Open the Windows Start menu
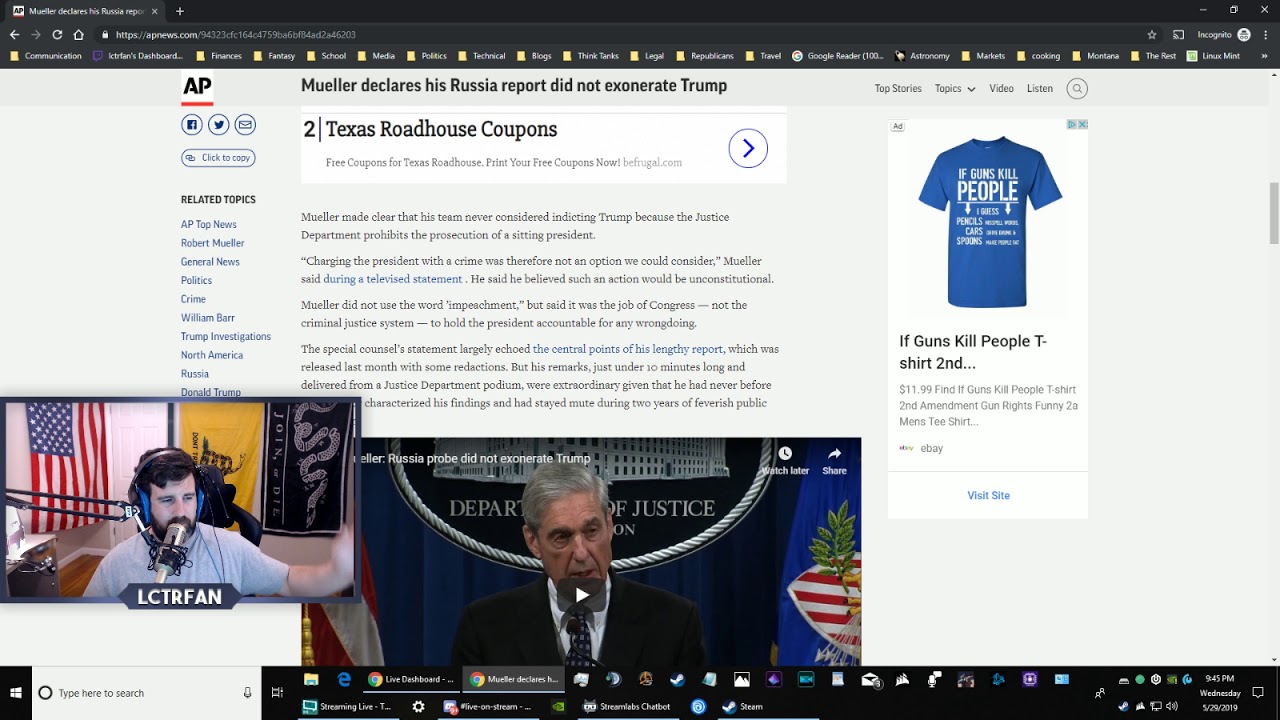 (x=16, y=693)
